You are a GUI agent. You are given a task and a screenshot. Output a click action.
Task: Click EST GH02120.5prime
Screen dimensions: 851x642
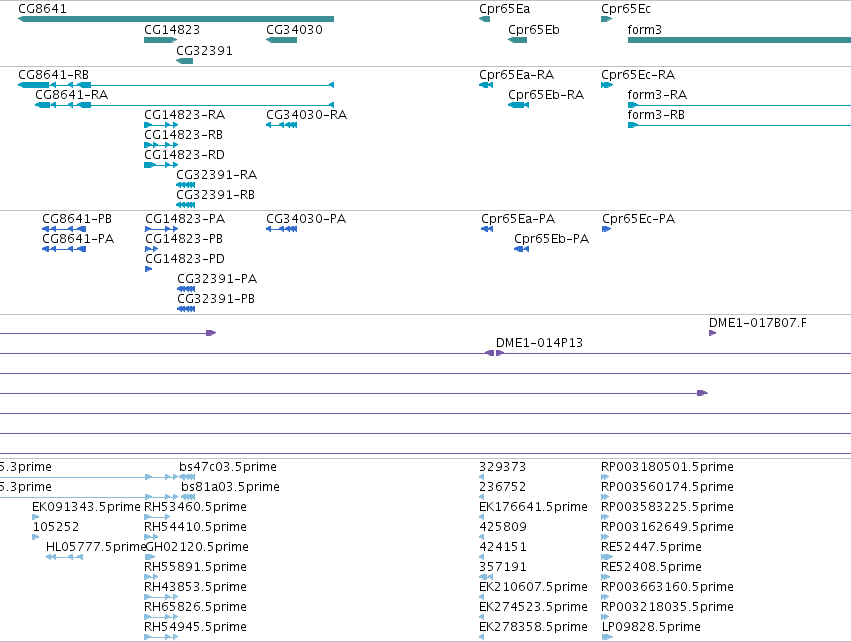pyautogui.click(x=150, y=557)
